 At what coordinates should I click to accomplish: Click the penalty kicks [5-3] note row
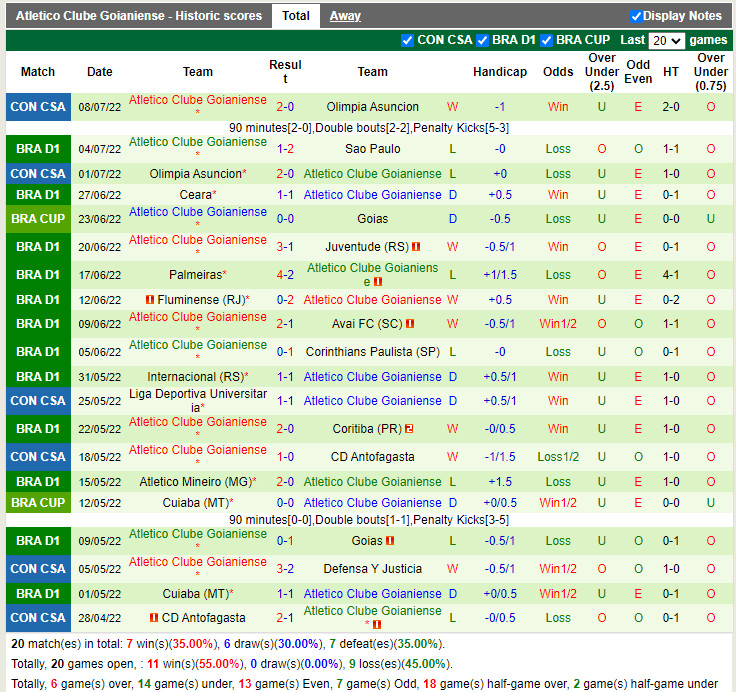pos(369,128)
